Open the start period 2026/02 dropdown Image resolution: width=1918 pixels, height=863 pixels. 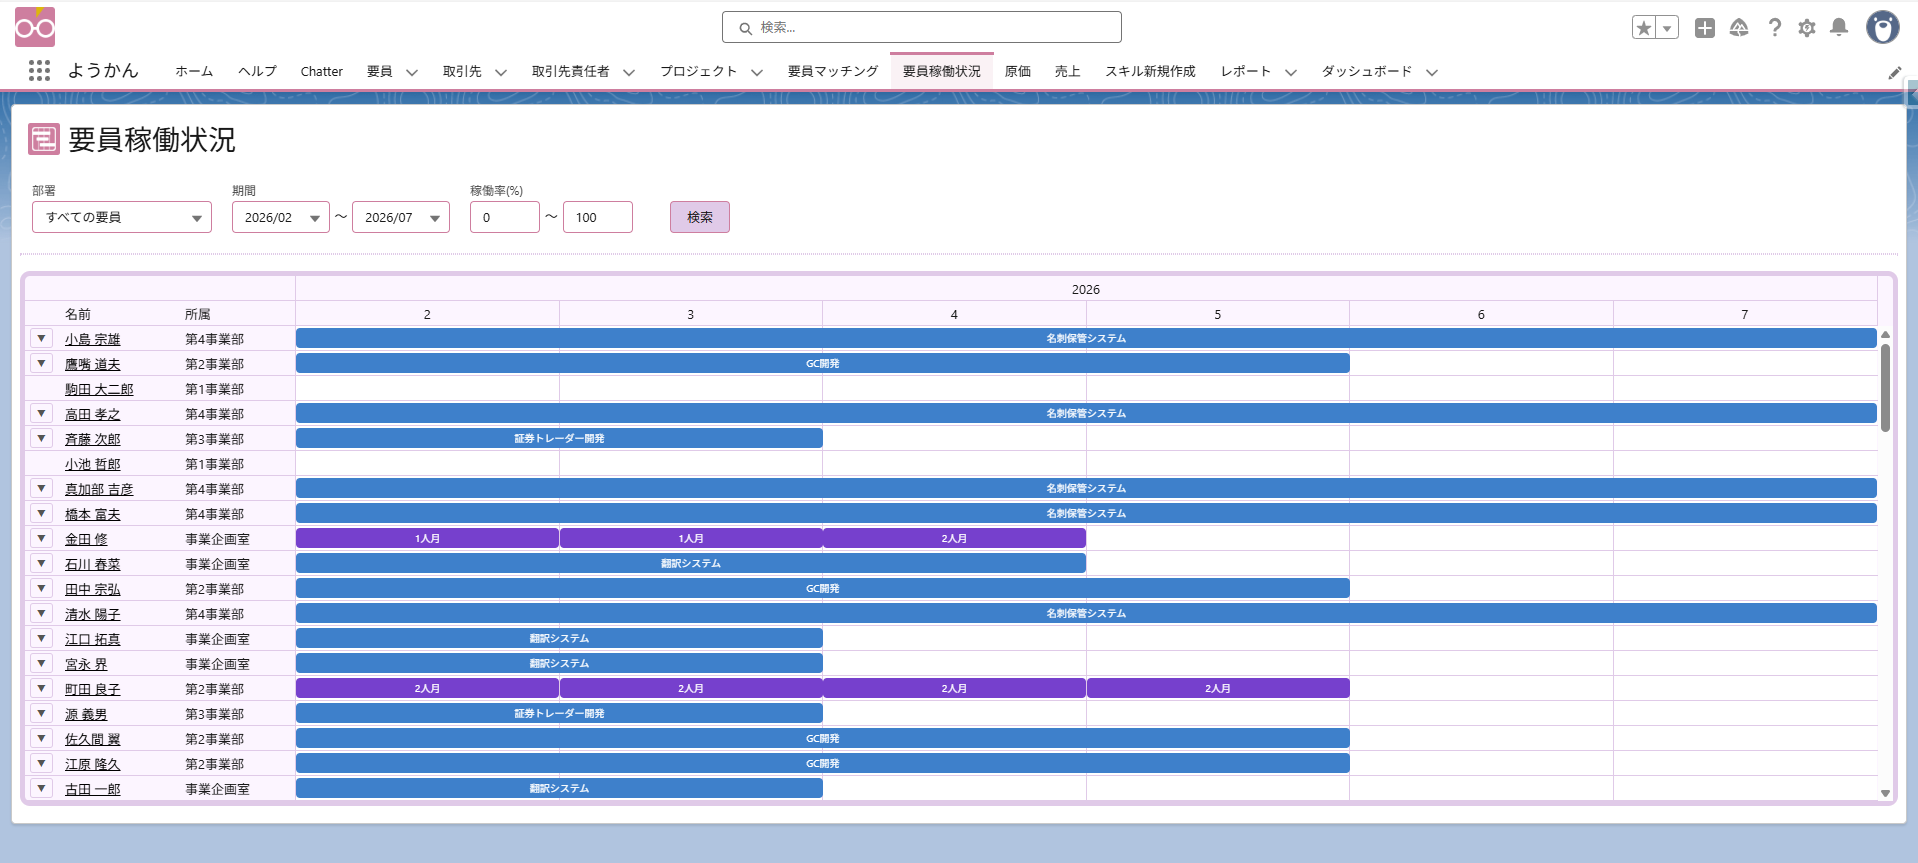(281, 217)
